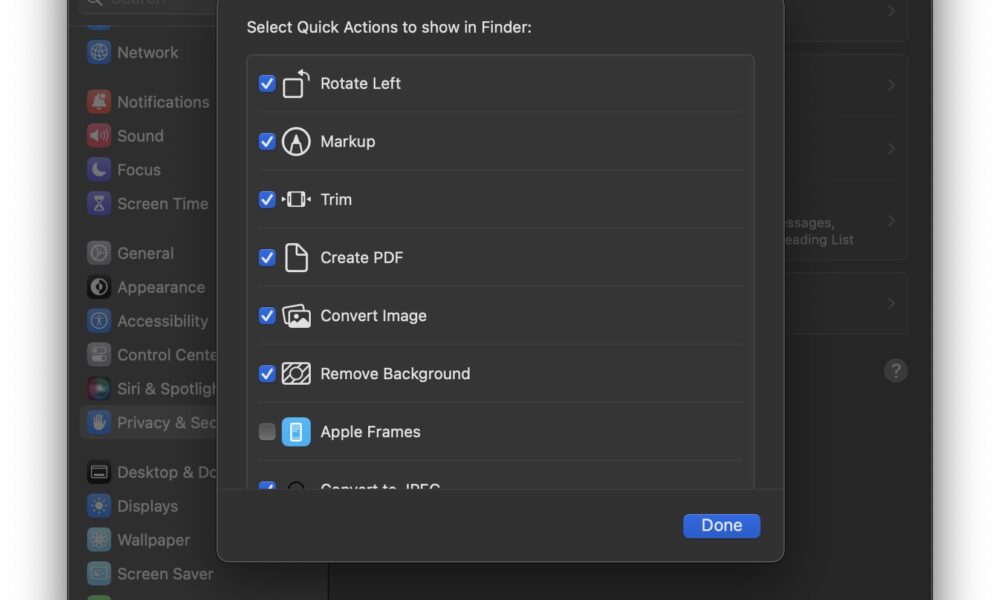The height and width of the screenshot is (600, 1000).
Task: Select the Create PDF row label
Action: click(x=362, y=258)
